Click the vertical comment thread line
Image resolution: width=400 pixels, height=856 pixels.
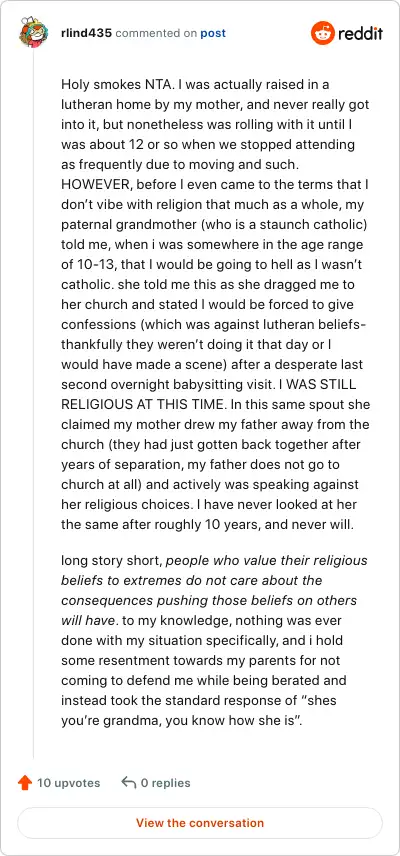pos(34,404)
